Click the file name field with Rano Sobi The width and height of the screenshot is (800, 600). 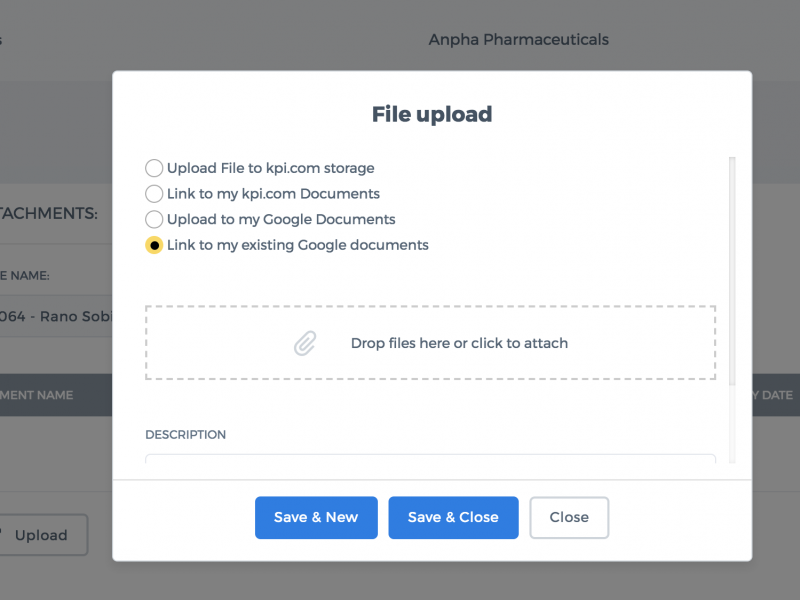coord(56,316)
